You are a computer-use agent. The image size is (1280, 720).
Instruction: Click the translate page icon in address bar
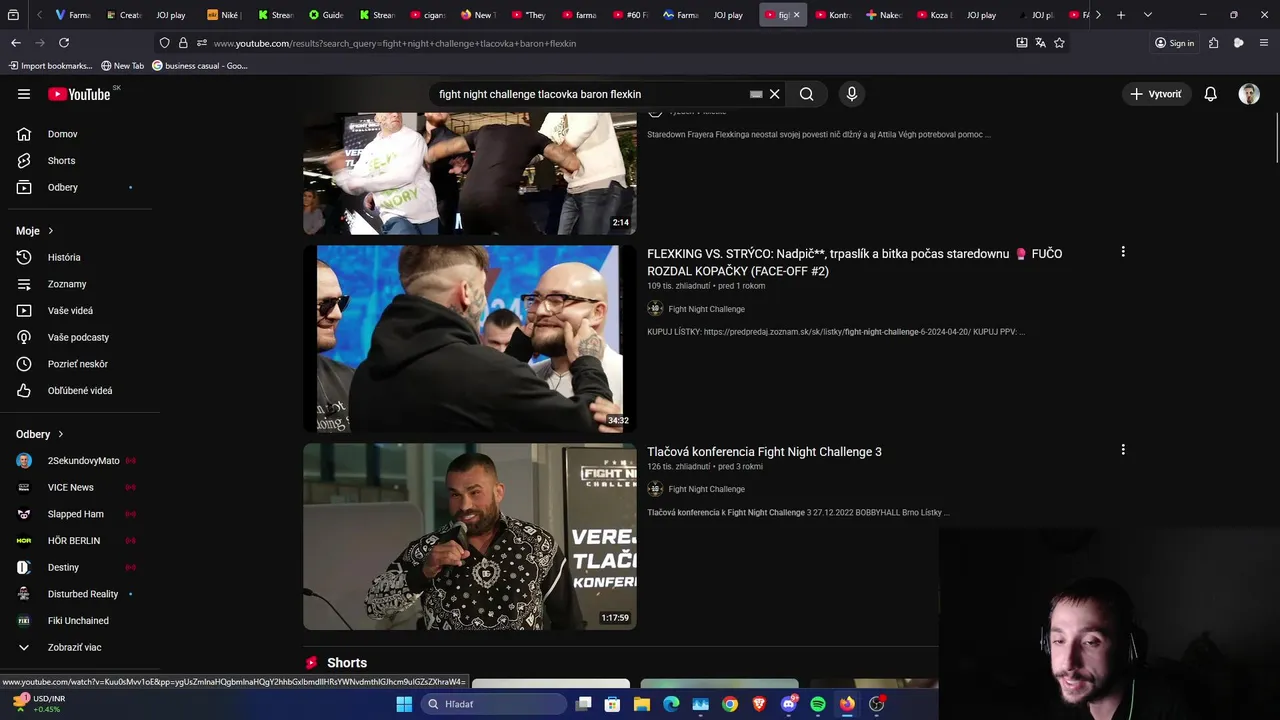[1040, 43]
